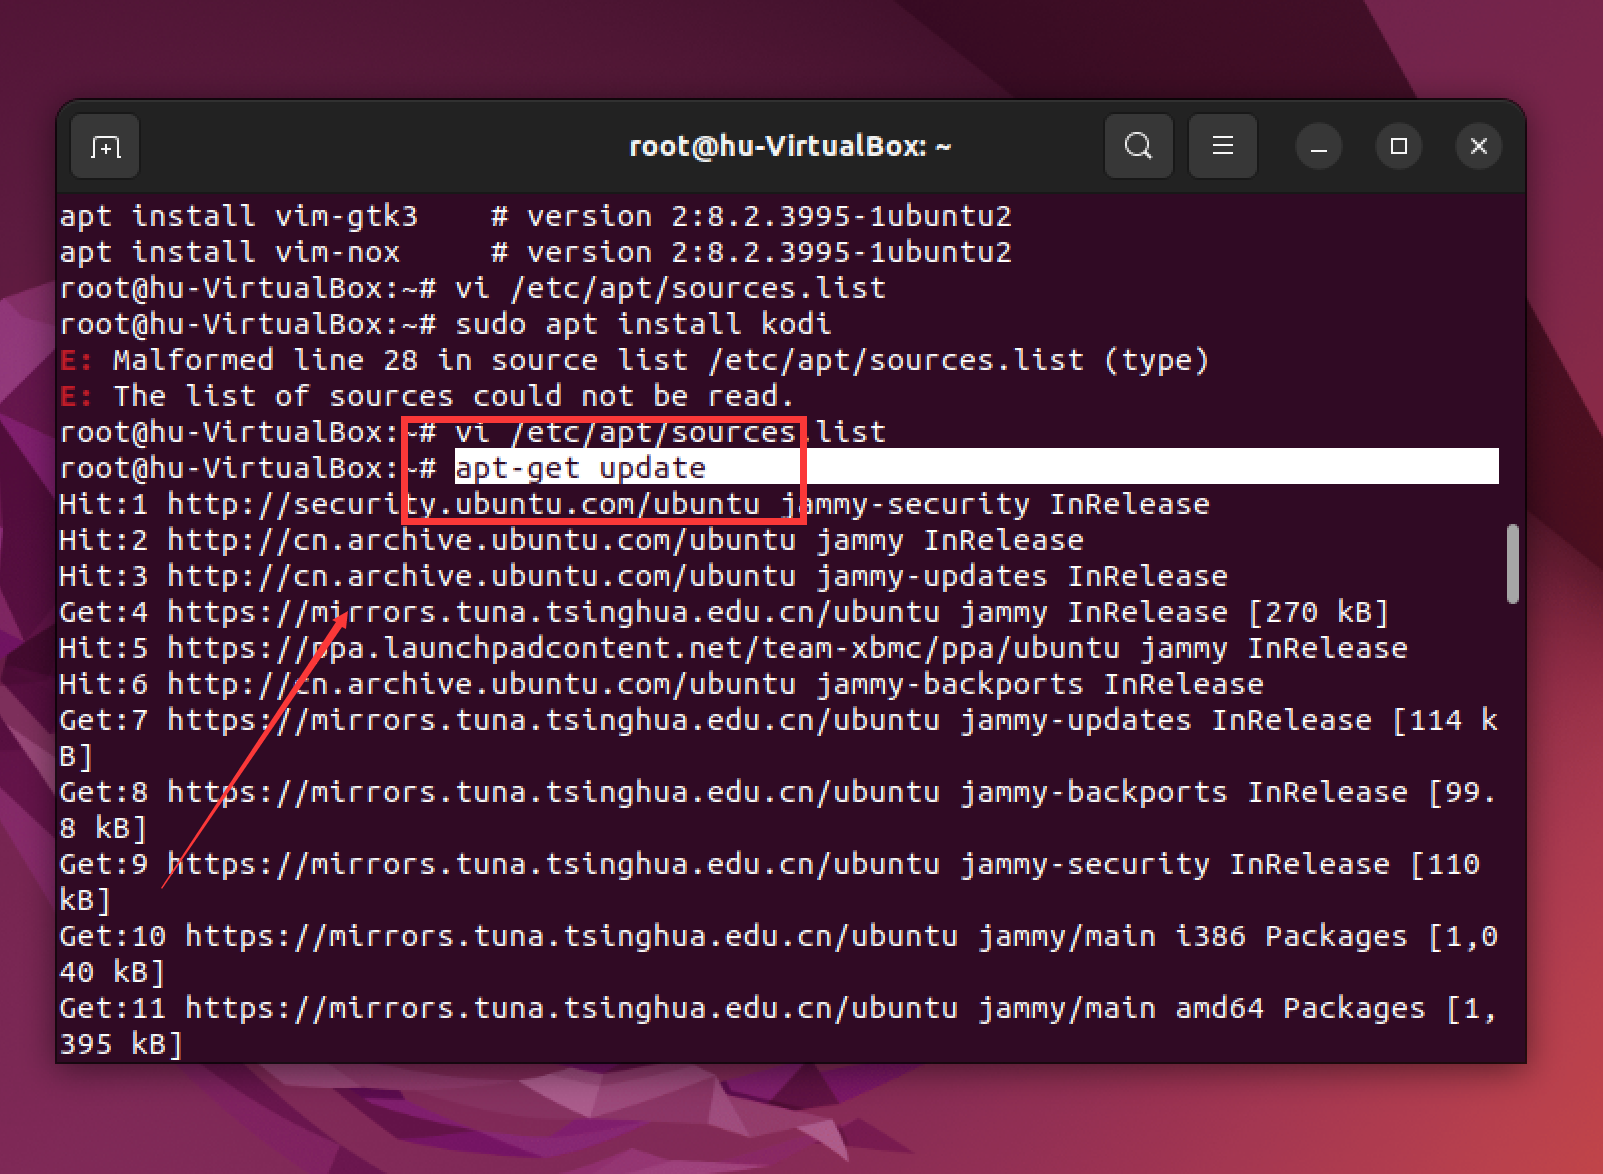Click the jammy-updates archive URL on Hit:3

[481, 576]
